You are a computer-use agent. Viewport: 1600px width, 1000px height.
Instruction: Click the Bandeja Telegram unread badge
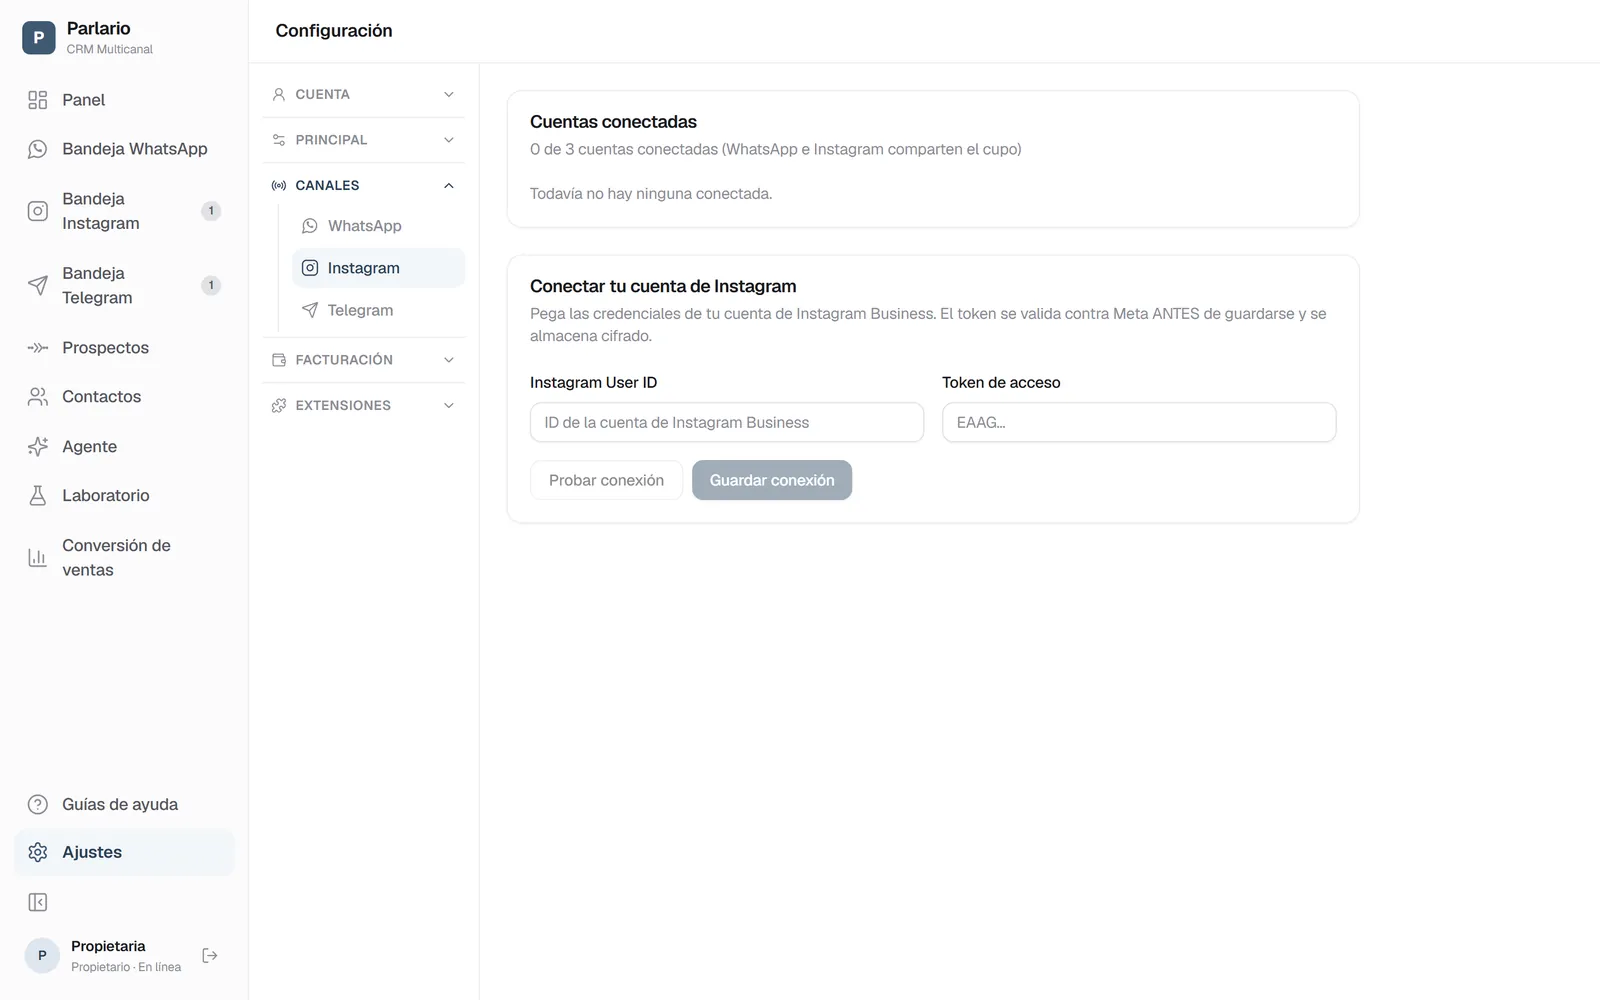pyautogui.click(x=211, y=285)
